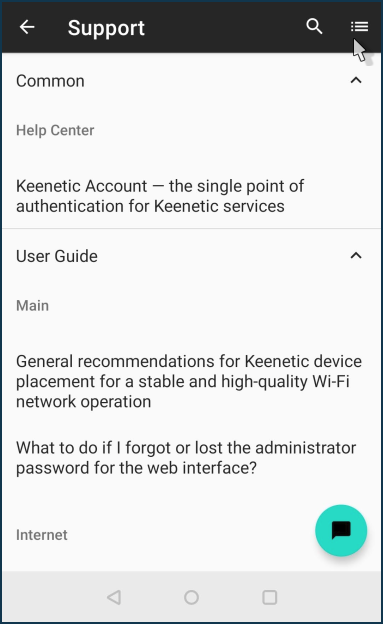Image resolution: width=383 pixels, height=624 pixels.
Task: Tap Android recent apps square button
Action: (270, 597)
